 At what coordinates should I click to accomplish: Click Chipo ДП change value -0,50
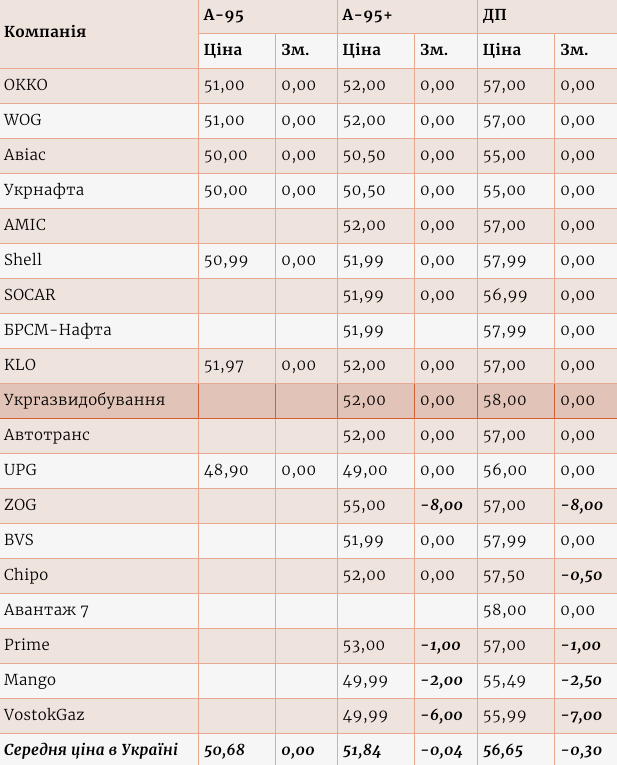[x=586, y=575]
